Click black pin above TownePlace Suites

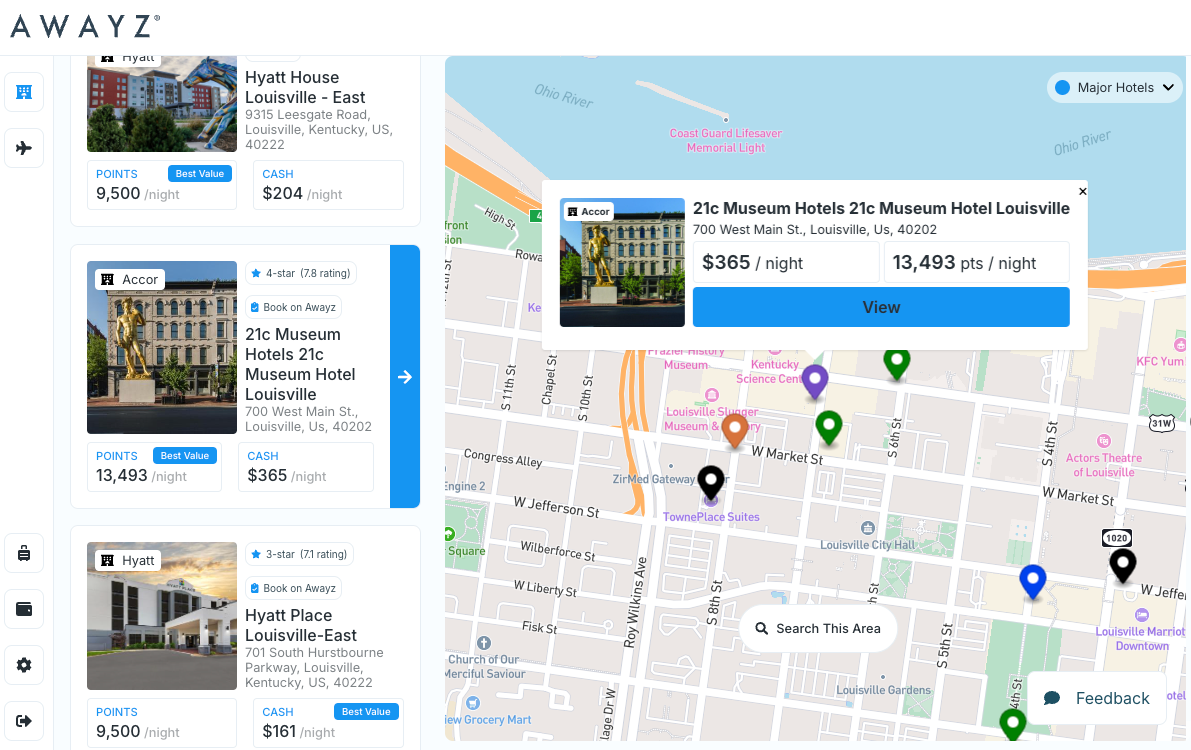coord(710,482)
